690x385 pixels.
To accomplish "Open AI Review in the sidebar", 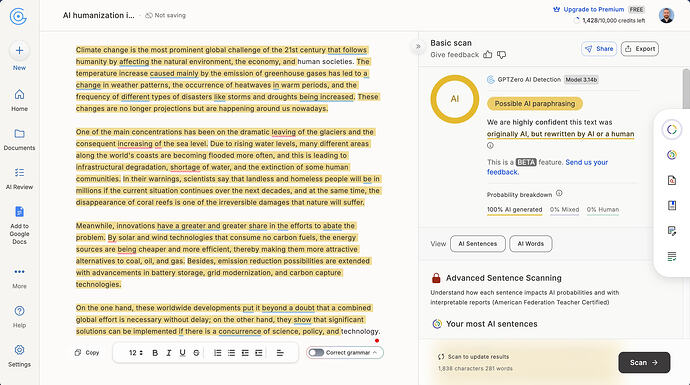I will (x=19, y=179).
